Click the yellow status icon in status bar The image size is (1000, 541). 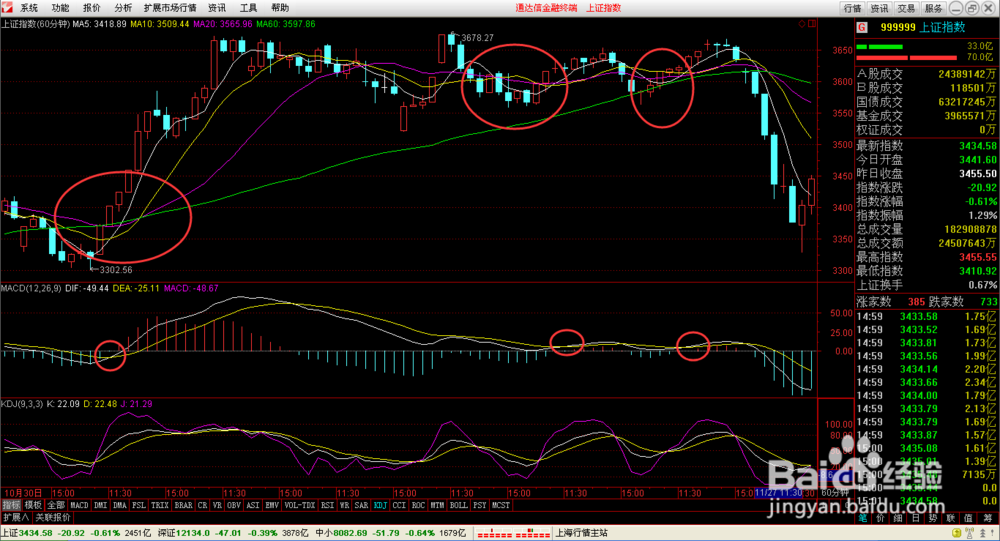[957, 533]
